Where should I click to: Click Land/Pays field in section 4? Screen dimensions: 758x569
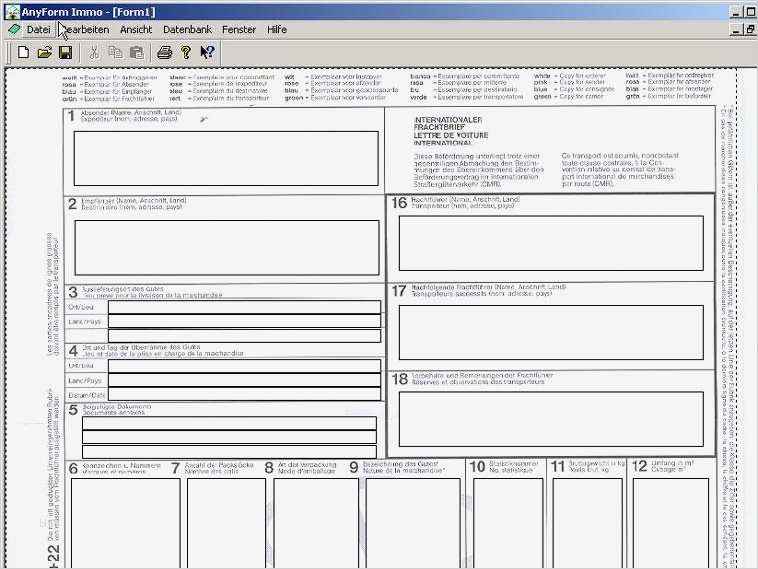tap(244, 380)
